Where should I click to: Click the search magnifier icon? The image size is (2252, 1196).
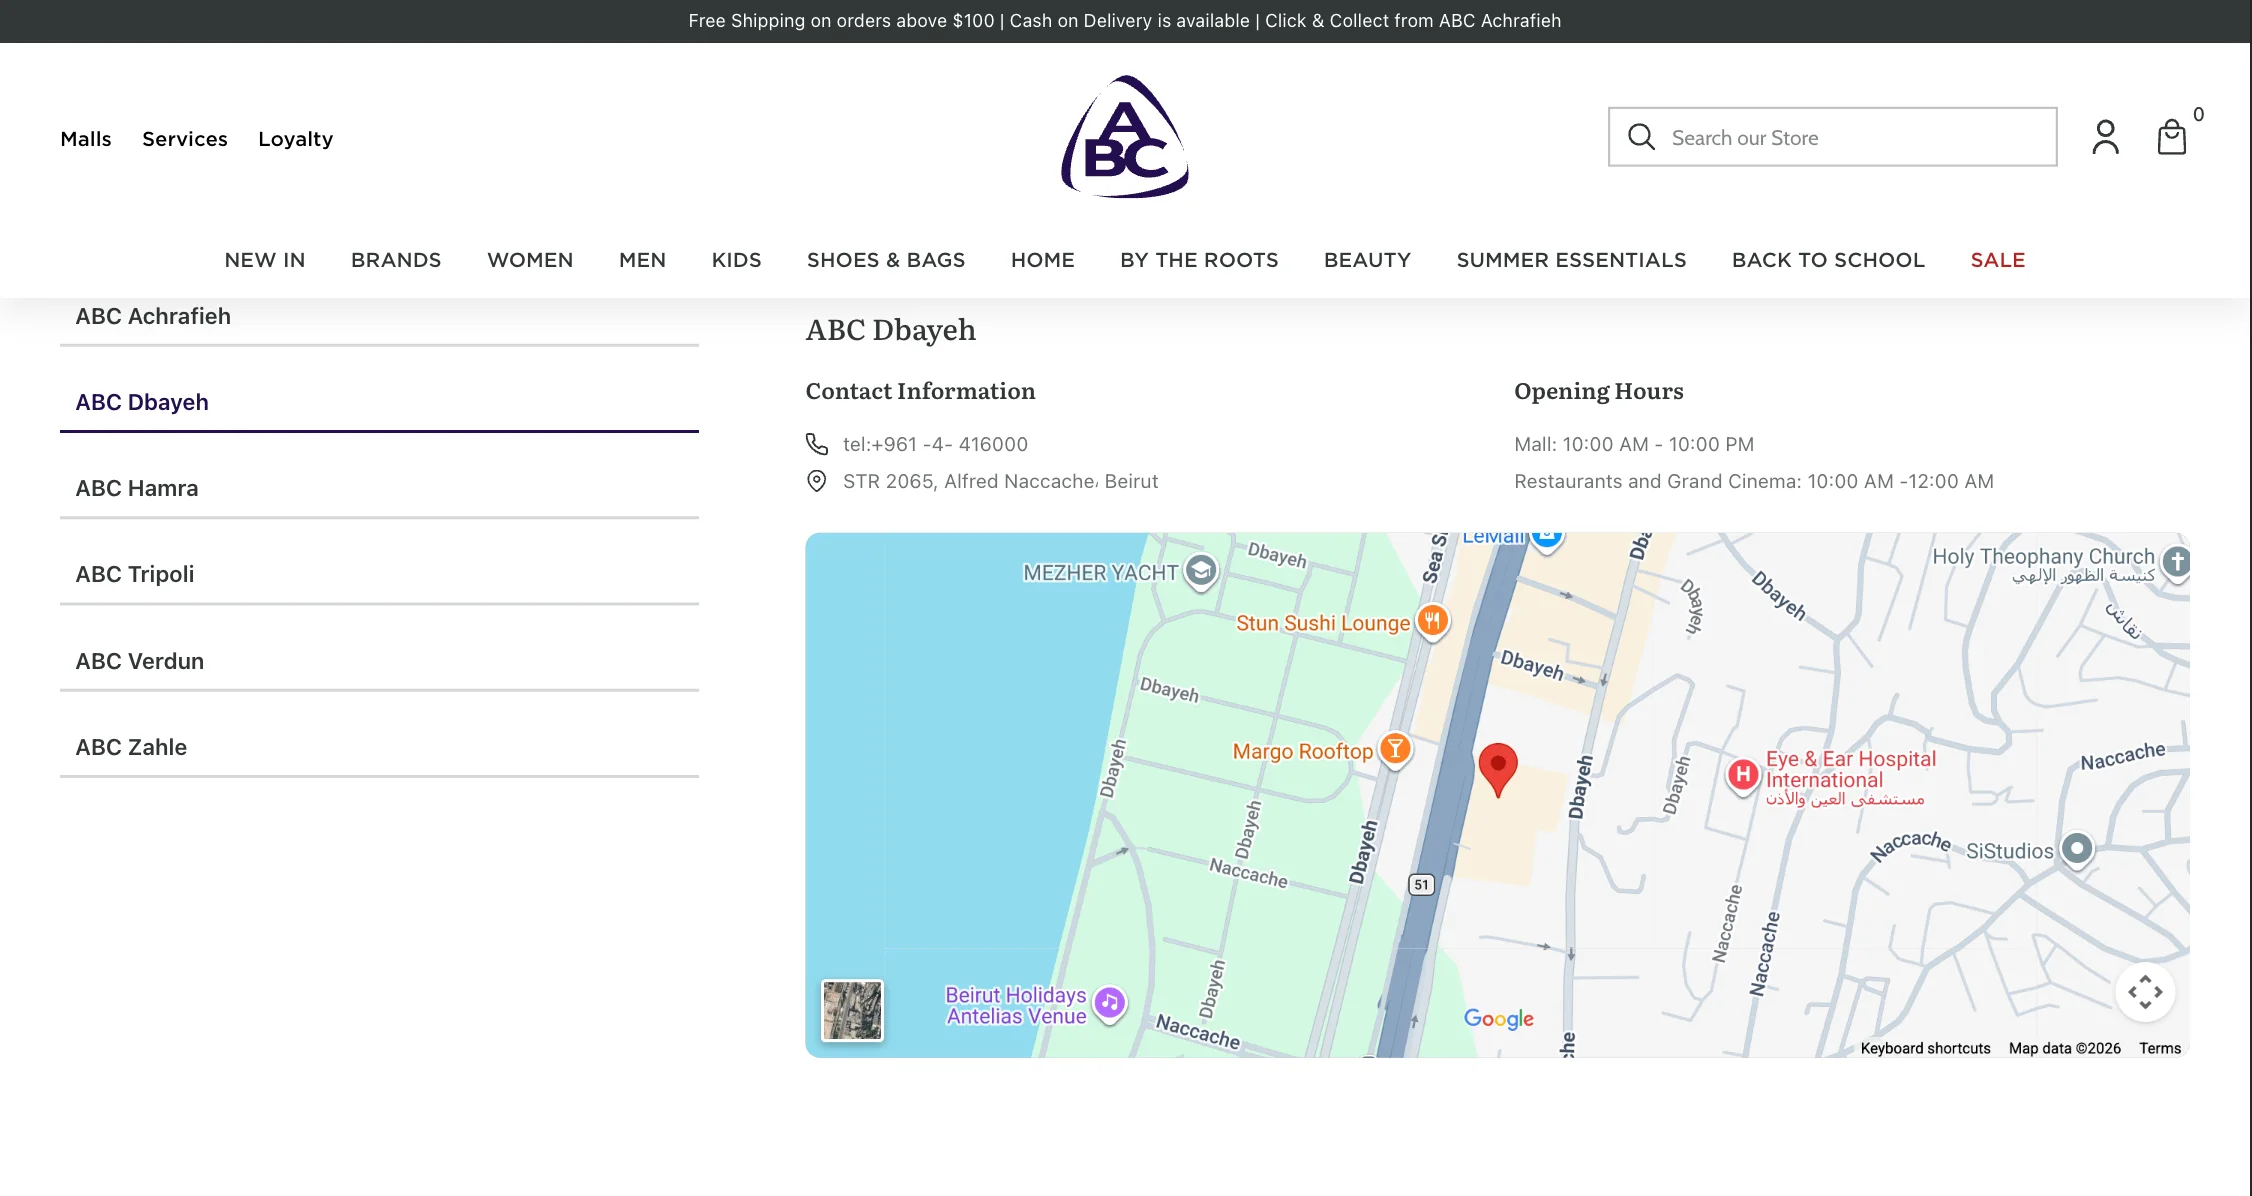(x=1641, y=136)
